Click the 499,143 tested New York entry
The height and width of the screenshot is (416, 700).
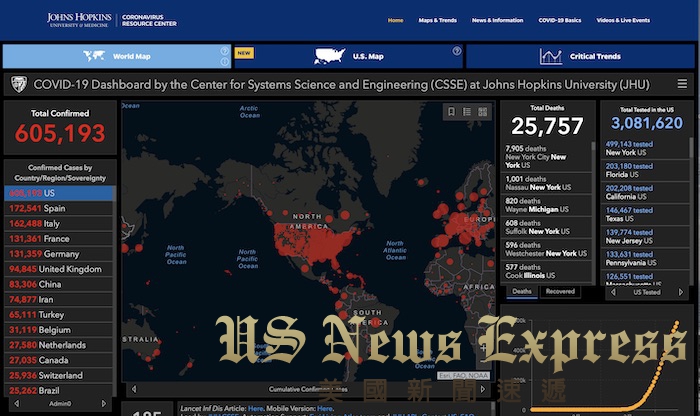(645, 148)
